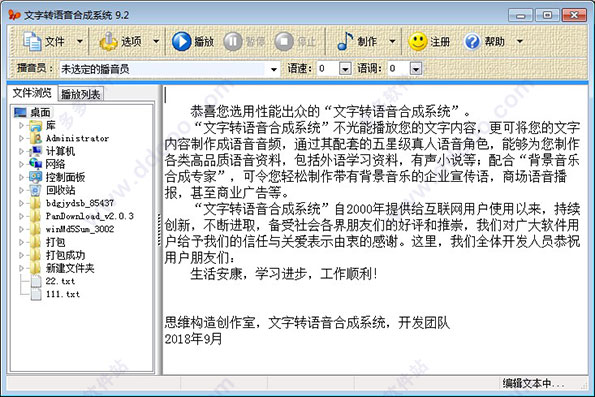Screen dimensions: 595x397
Task: Expand the 文件 dropdown arrow
Action: [x=80, y=41]
